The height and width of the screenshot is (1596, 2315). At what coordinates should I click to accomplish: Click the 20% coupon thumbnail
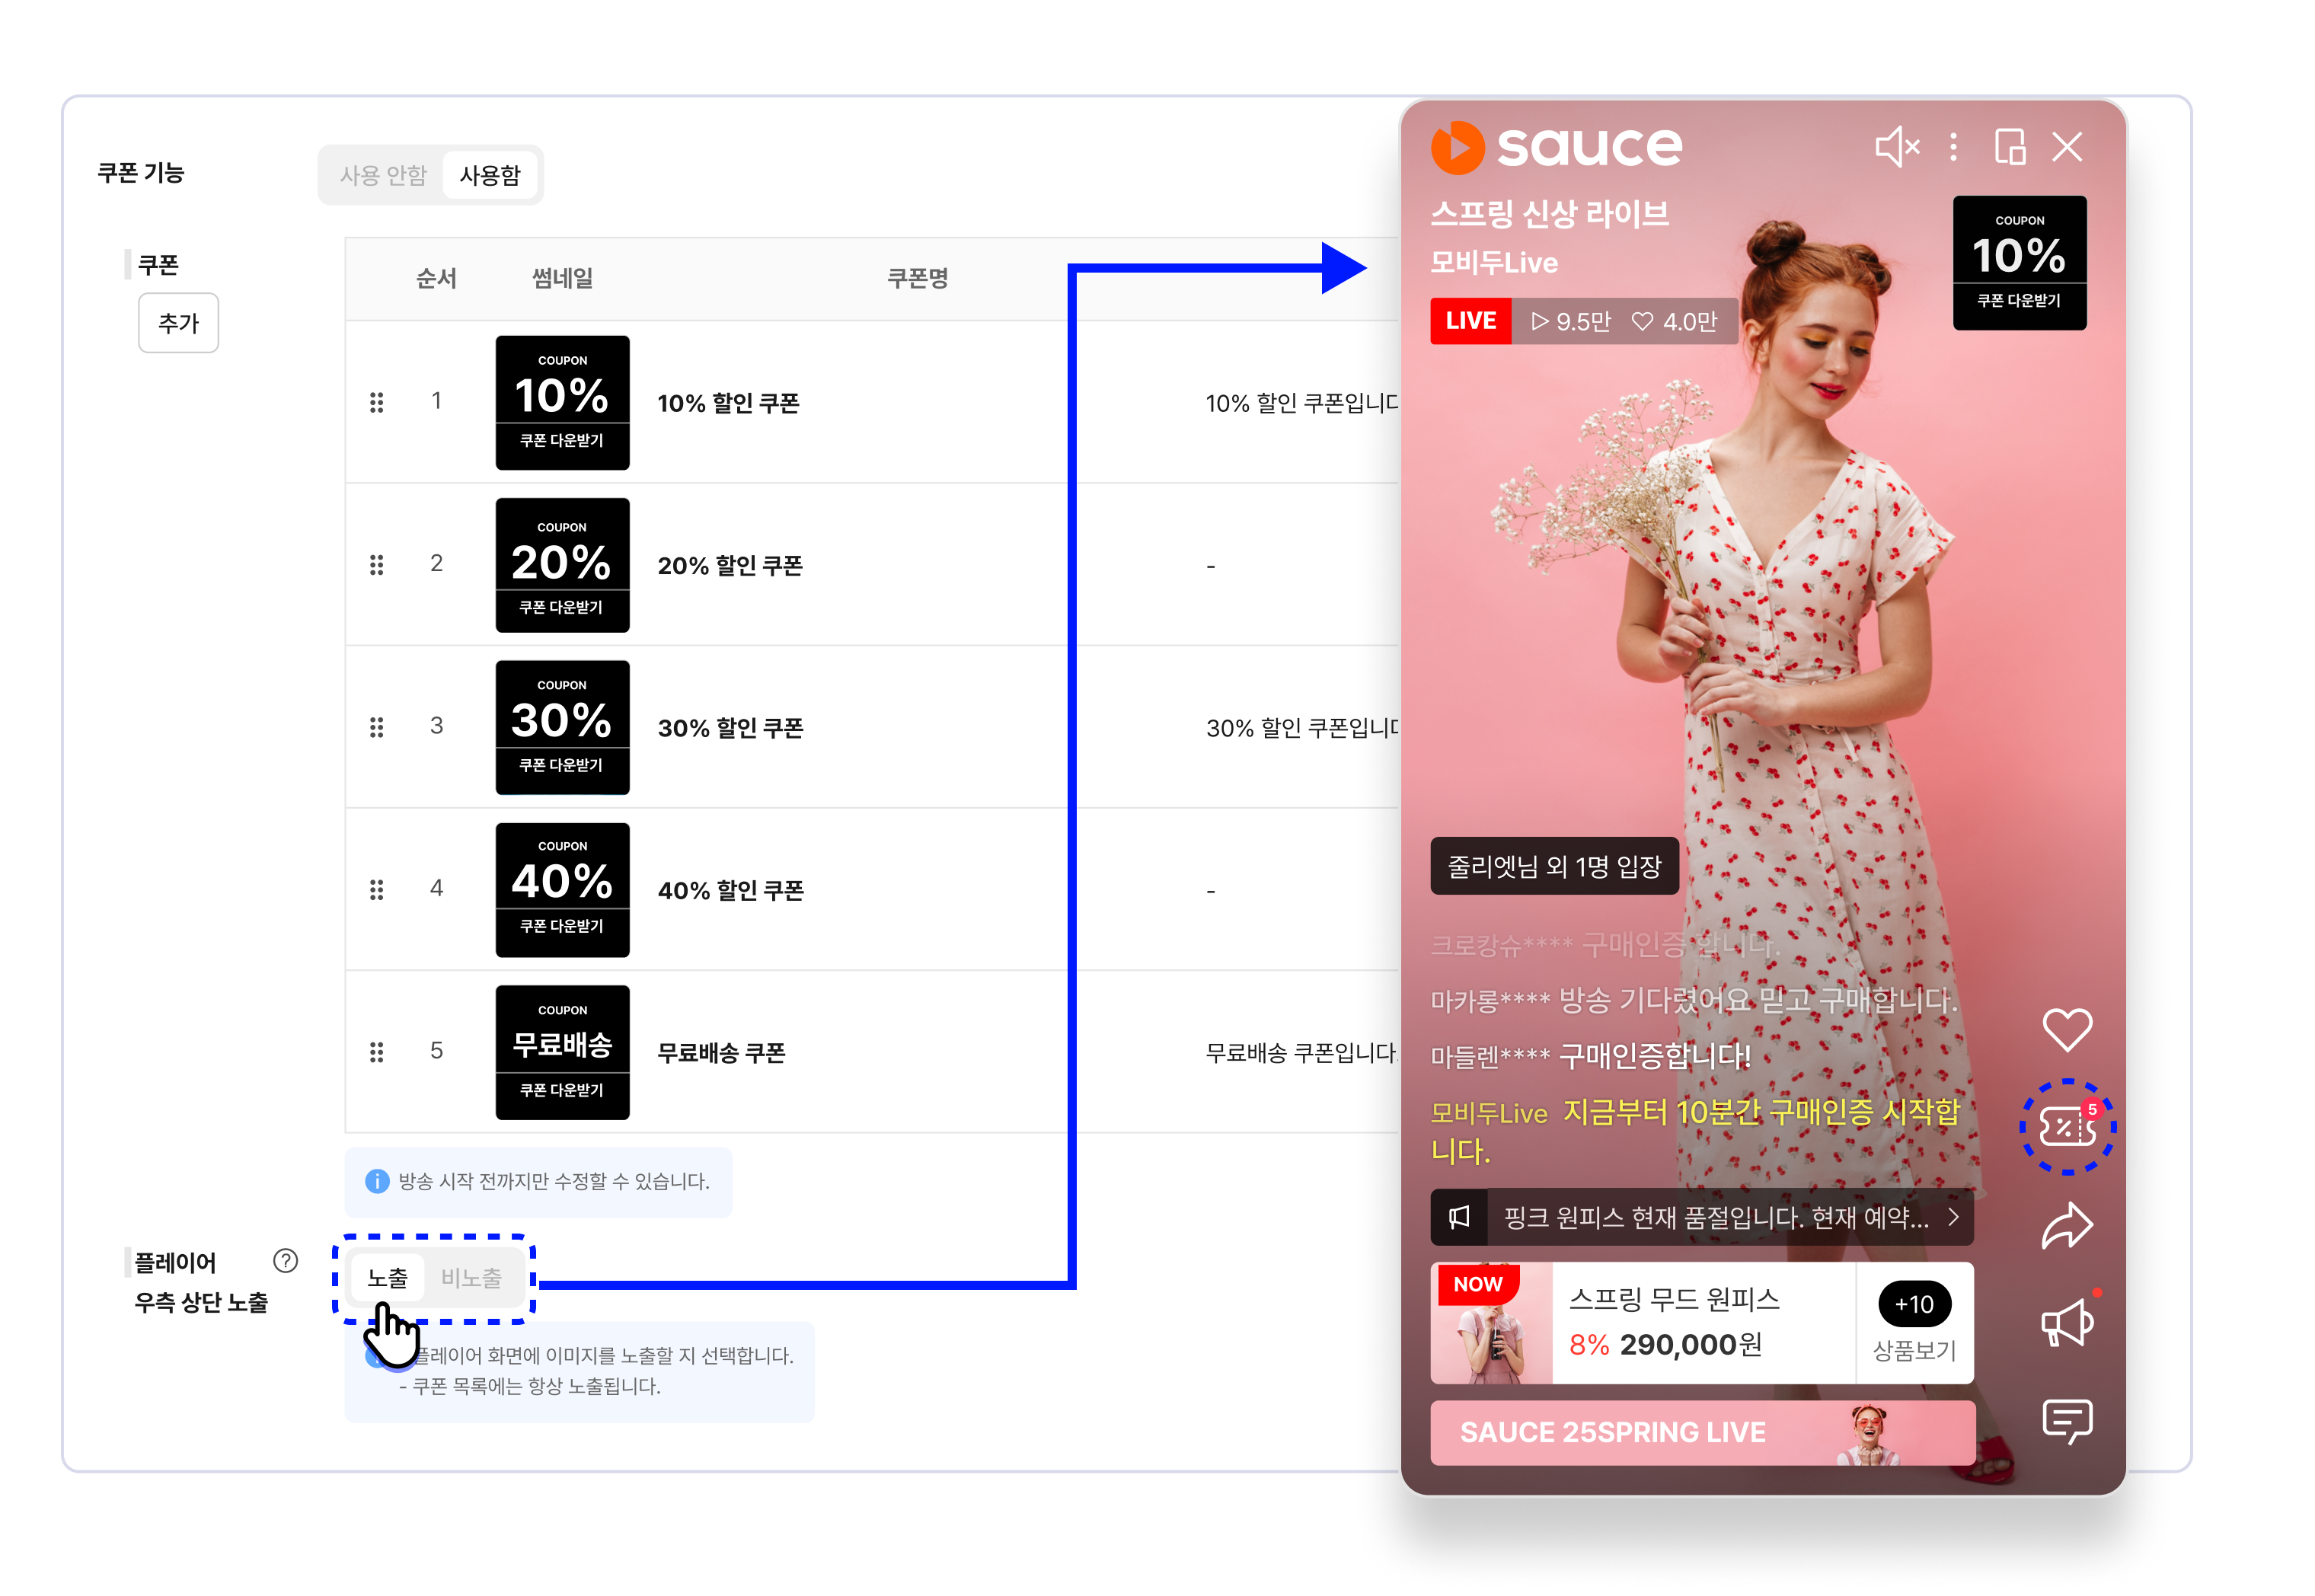click(x=562, y=565)
